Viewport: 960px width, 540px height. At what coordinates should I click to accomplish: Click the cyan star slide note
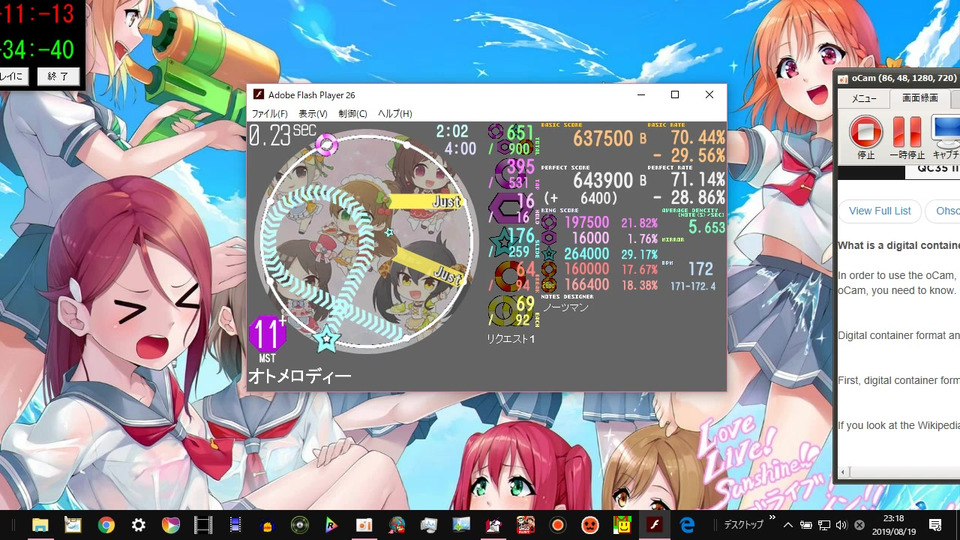[326, 339]
